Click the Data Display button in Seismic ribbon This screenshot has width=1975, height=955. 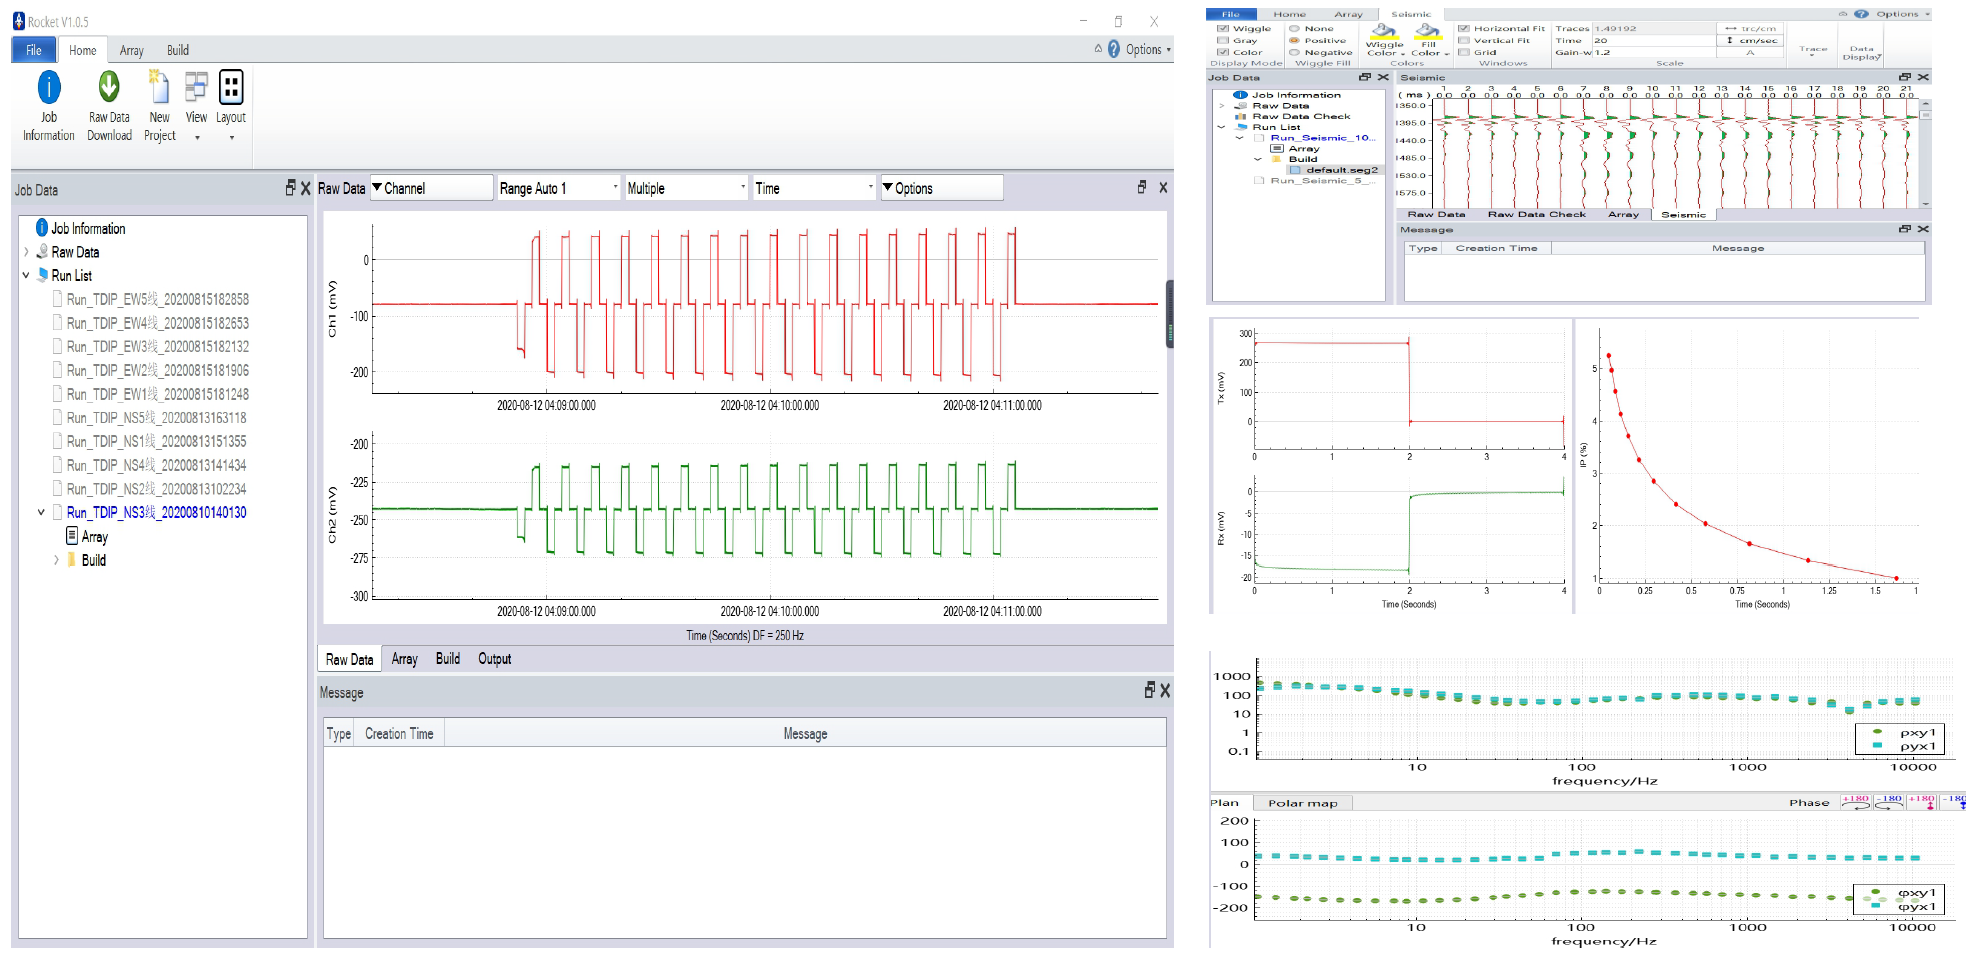[x=1861, y=52]
